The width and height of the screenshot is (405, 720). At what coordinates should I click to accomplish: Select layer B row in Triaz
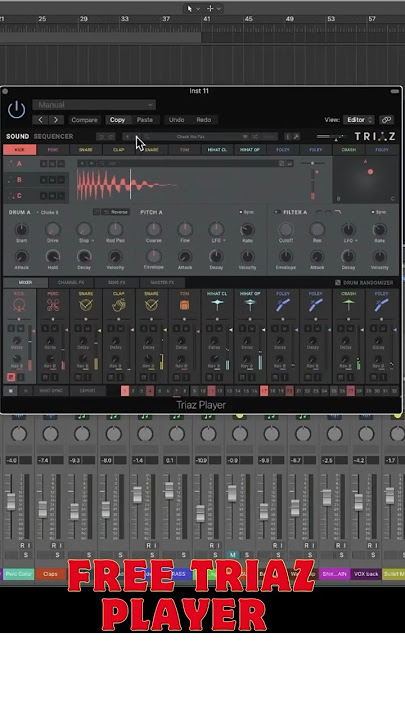[x=36, y=180]
